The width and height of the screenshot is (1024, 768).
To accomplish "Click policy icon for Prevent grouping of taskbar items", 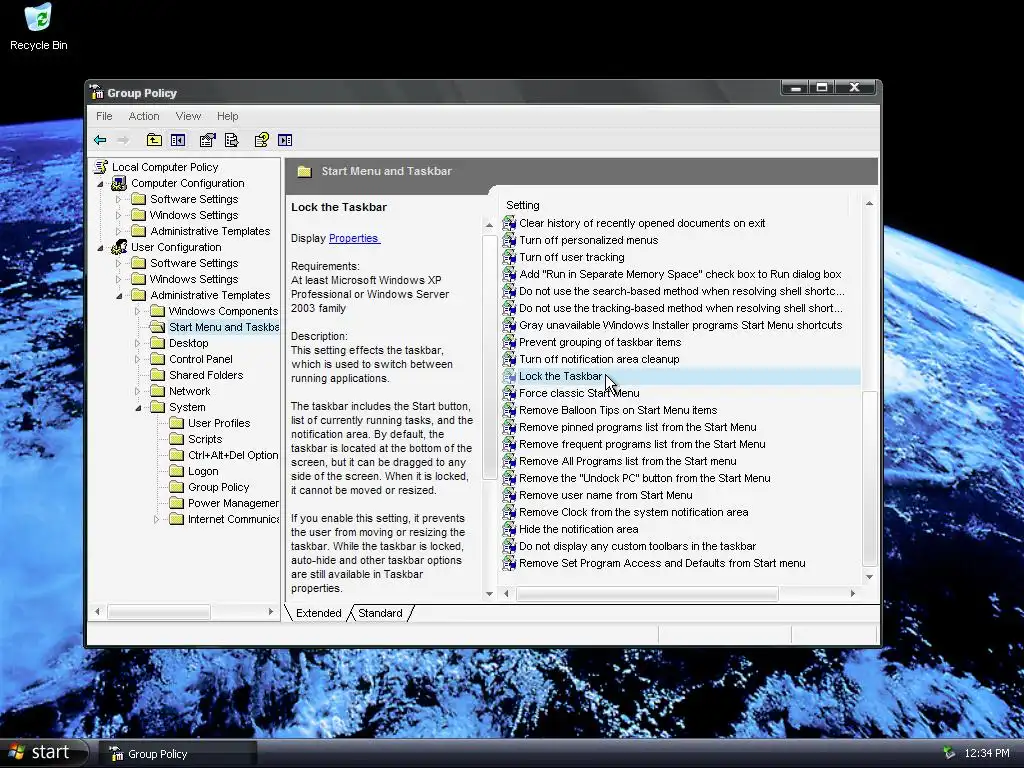I will 509,342.
